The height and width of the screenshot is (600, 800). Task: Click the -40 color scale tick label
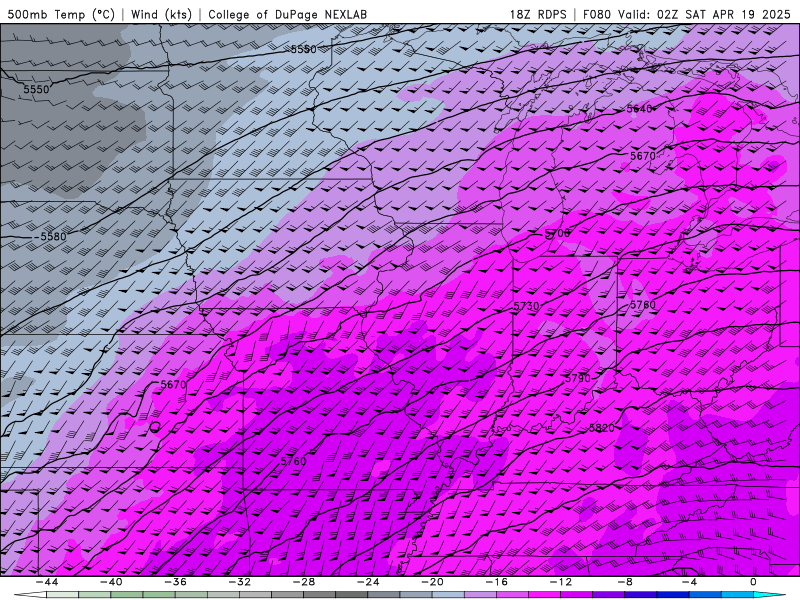[111, 582]
